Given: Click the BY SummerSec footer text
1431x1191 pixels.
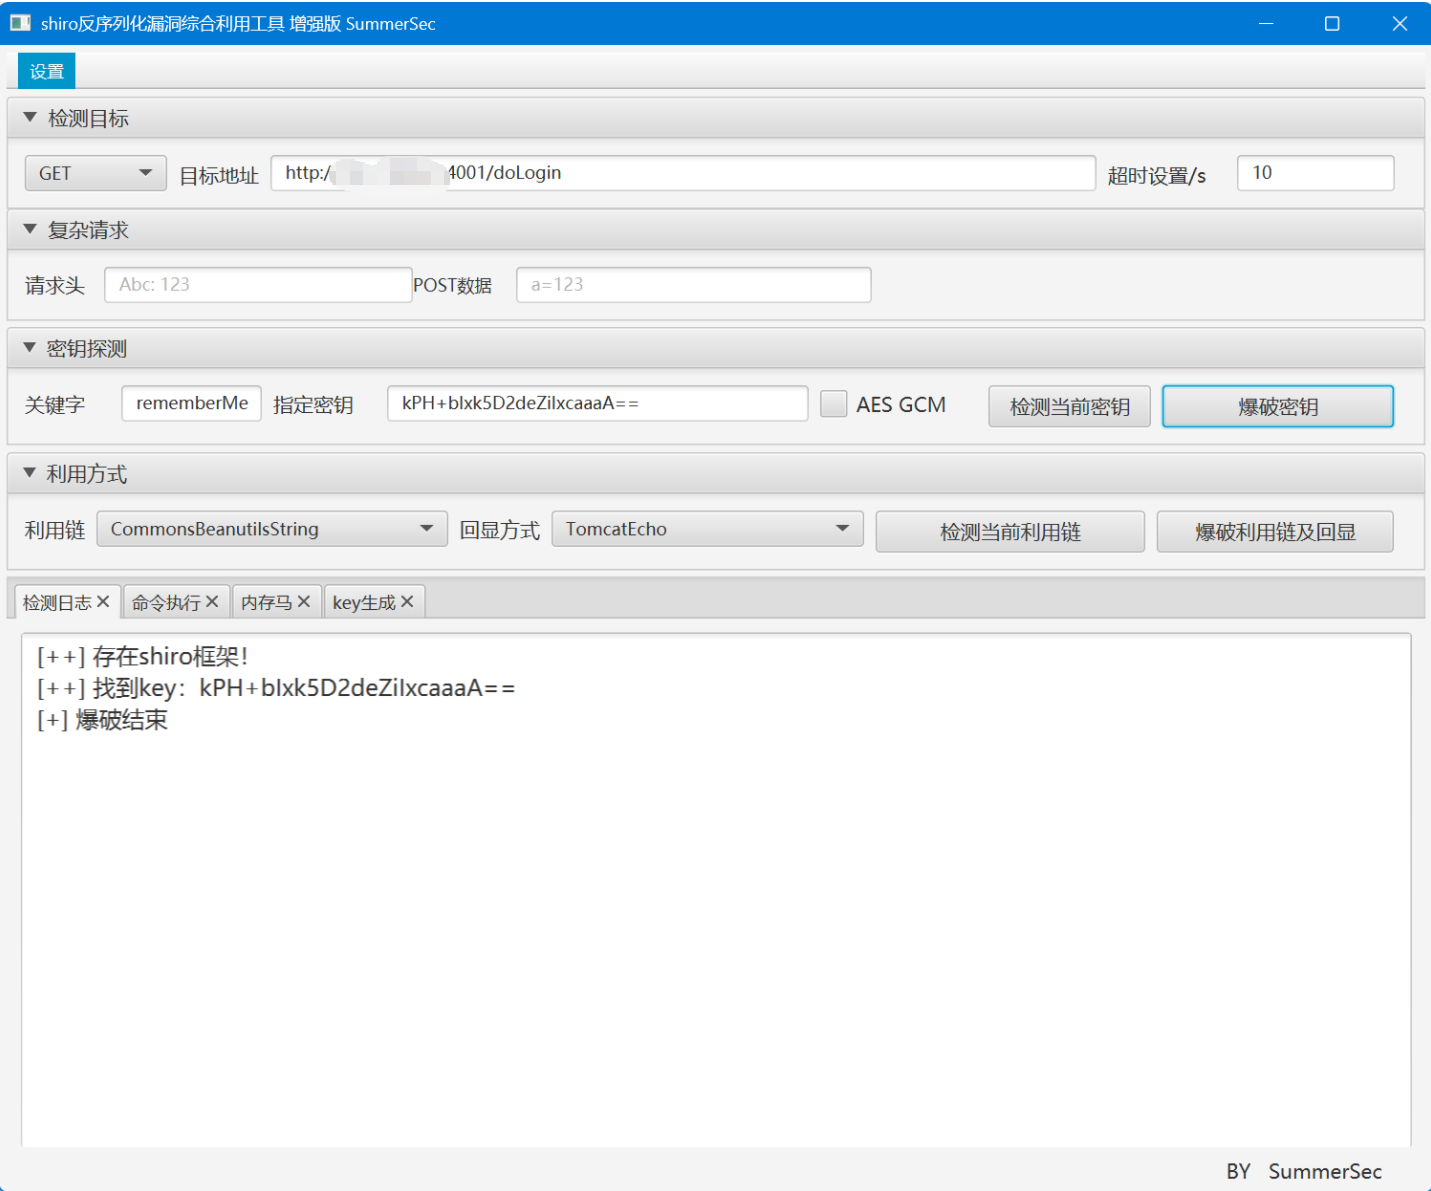Looking at the screenshot, I should (1304, 1171).
